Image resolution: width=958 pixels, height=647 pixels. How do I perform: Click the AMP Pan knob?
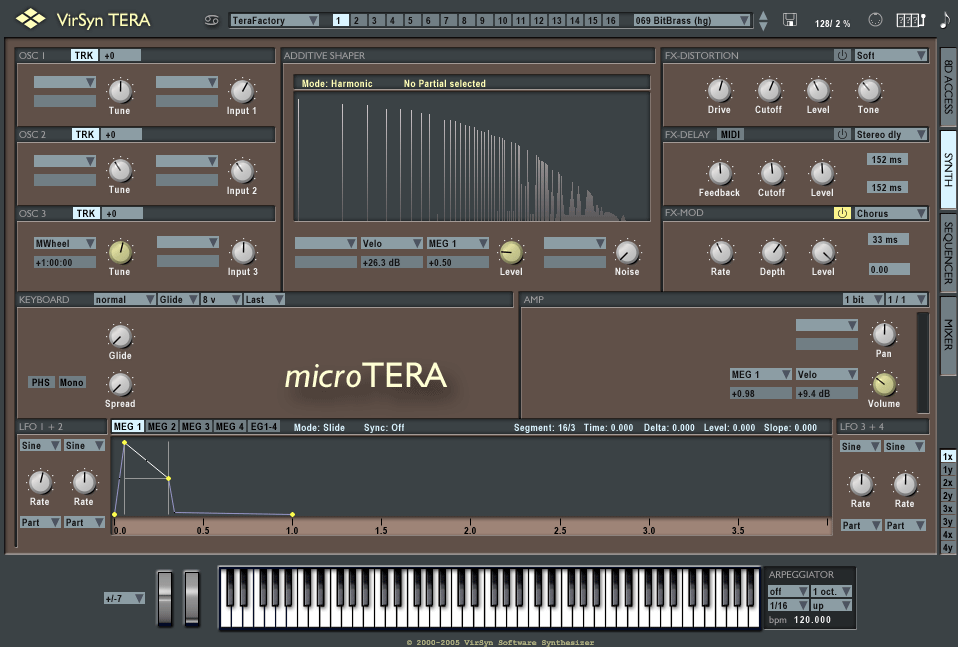[884, 334]
